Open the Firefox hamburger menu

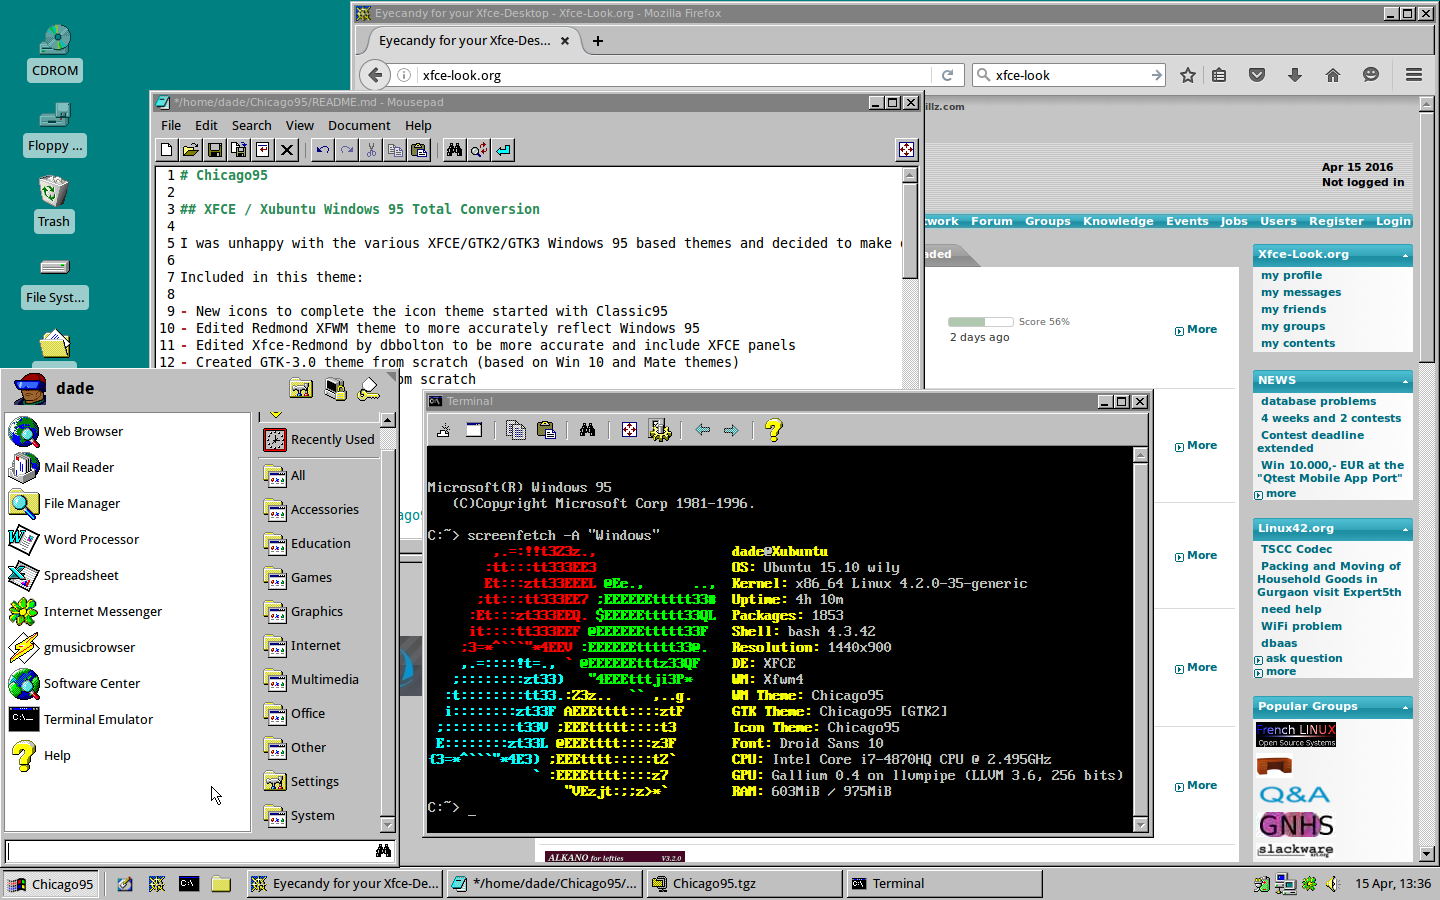tap(1414, 75)
